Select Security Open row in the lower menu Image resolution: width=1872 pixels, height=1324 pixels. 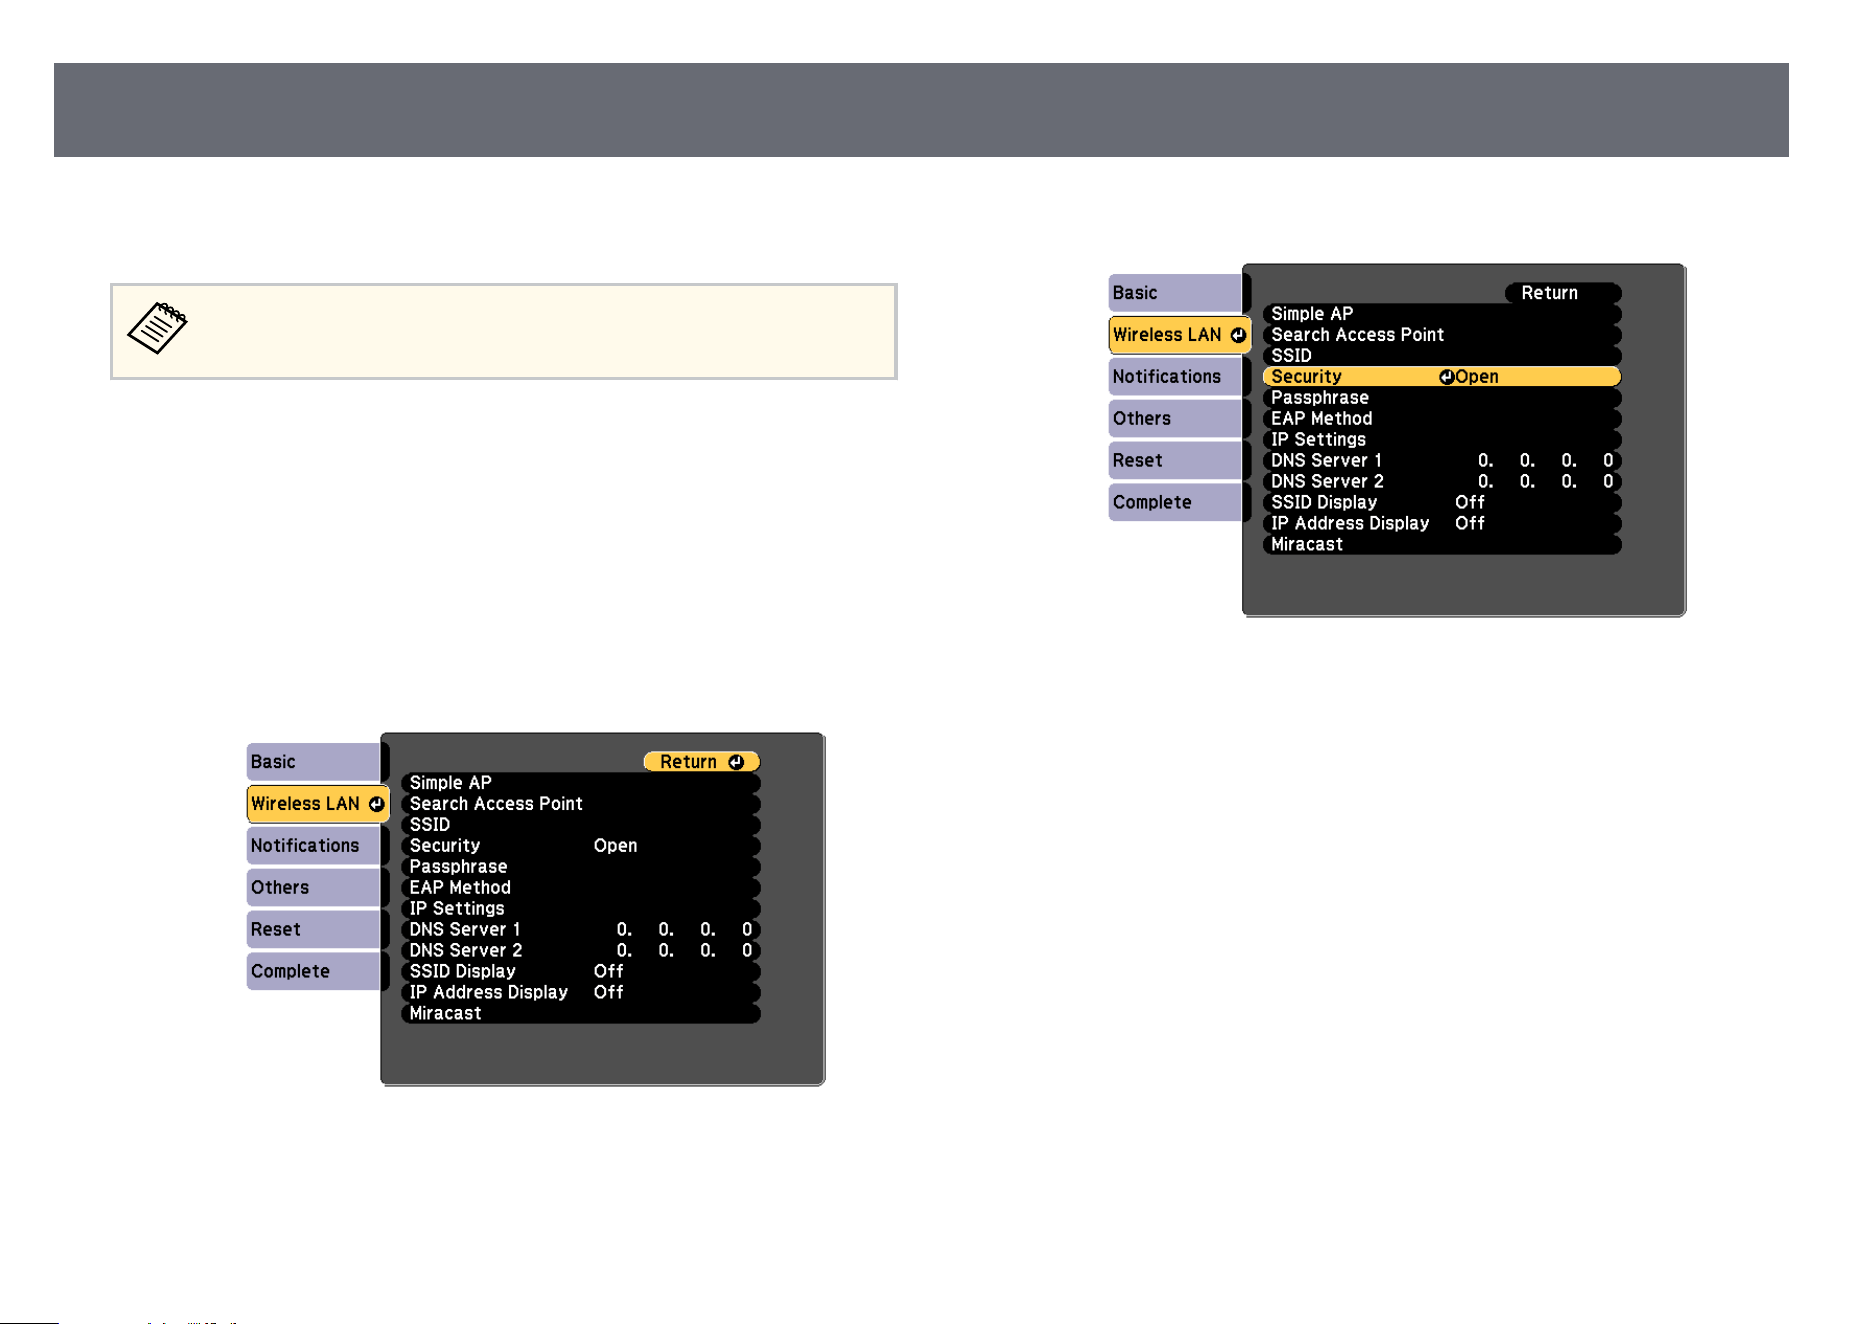(x=581, y=846)
